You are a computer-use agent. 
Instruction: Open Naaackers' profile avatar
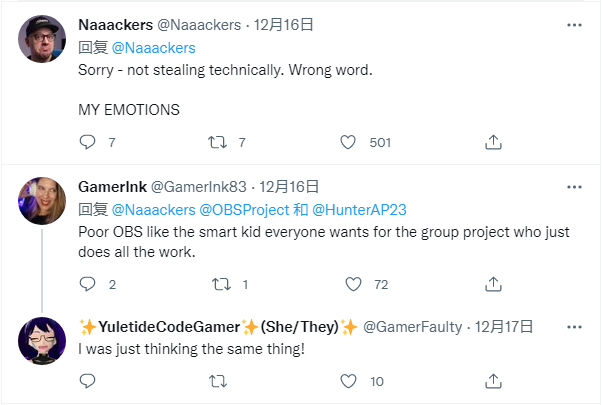click(x=43, y=39)
